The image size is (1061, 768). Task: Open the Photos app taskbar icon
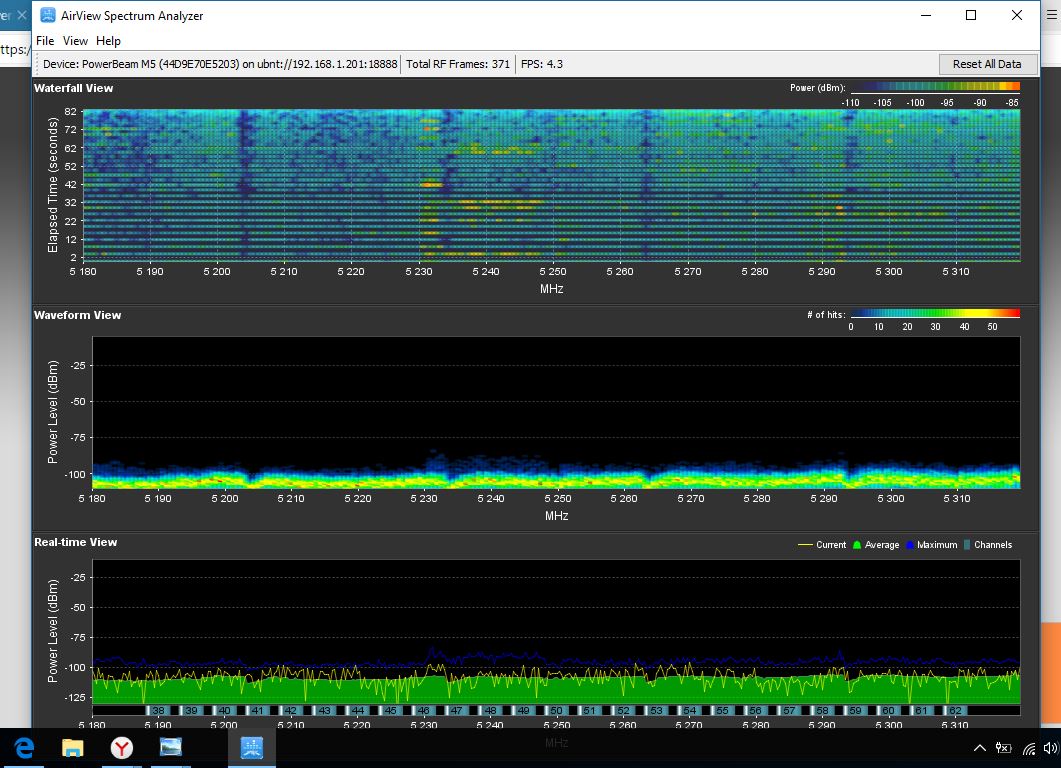tap(170, 747)
